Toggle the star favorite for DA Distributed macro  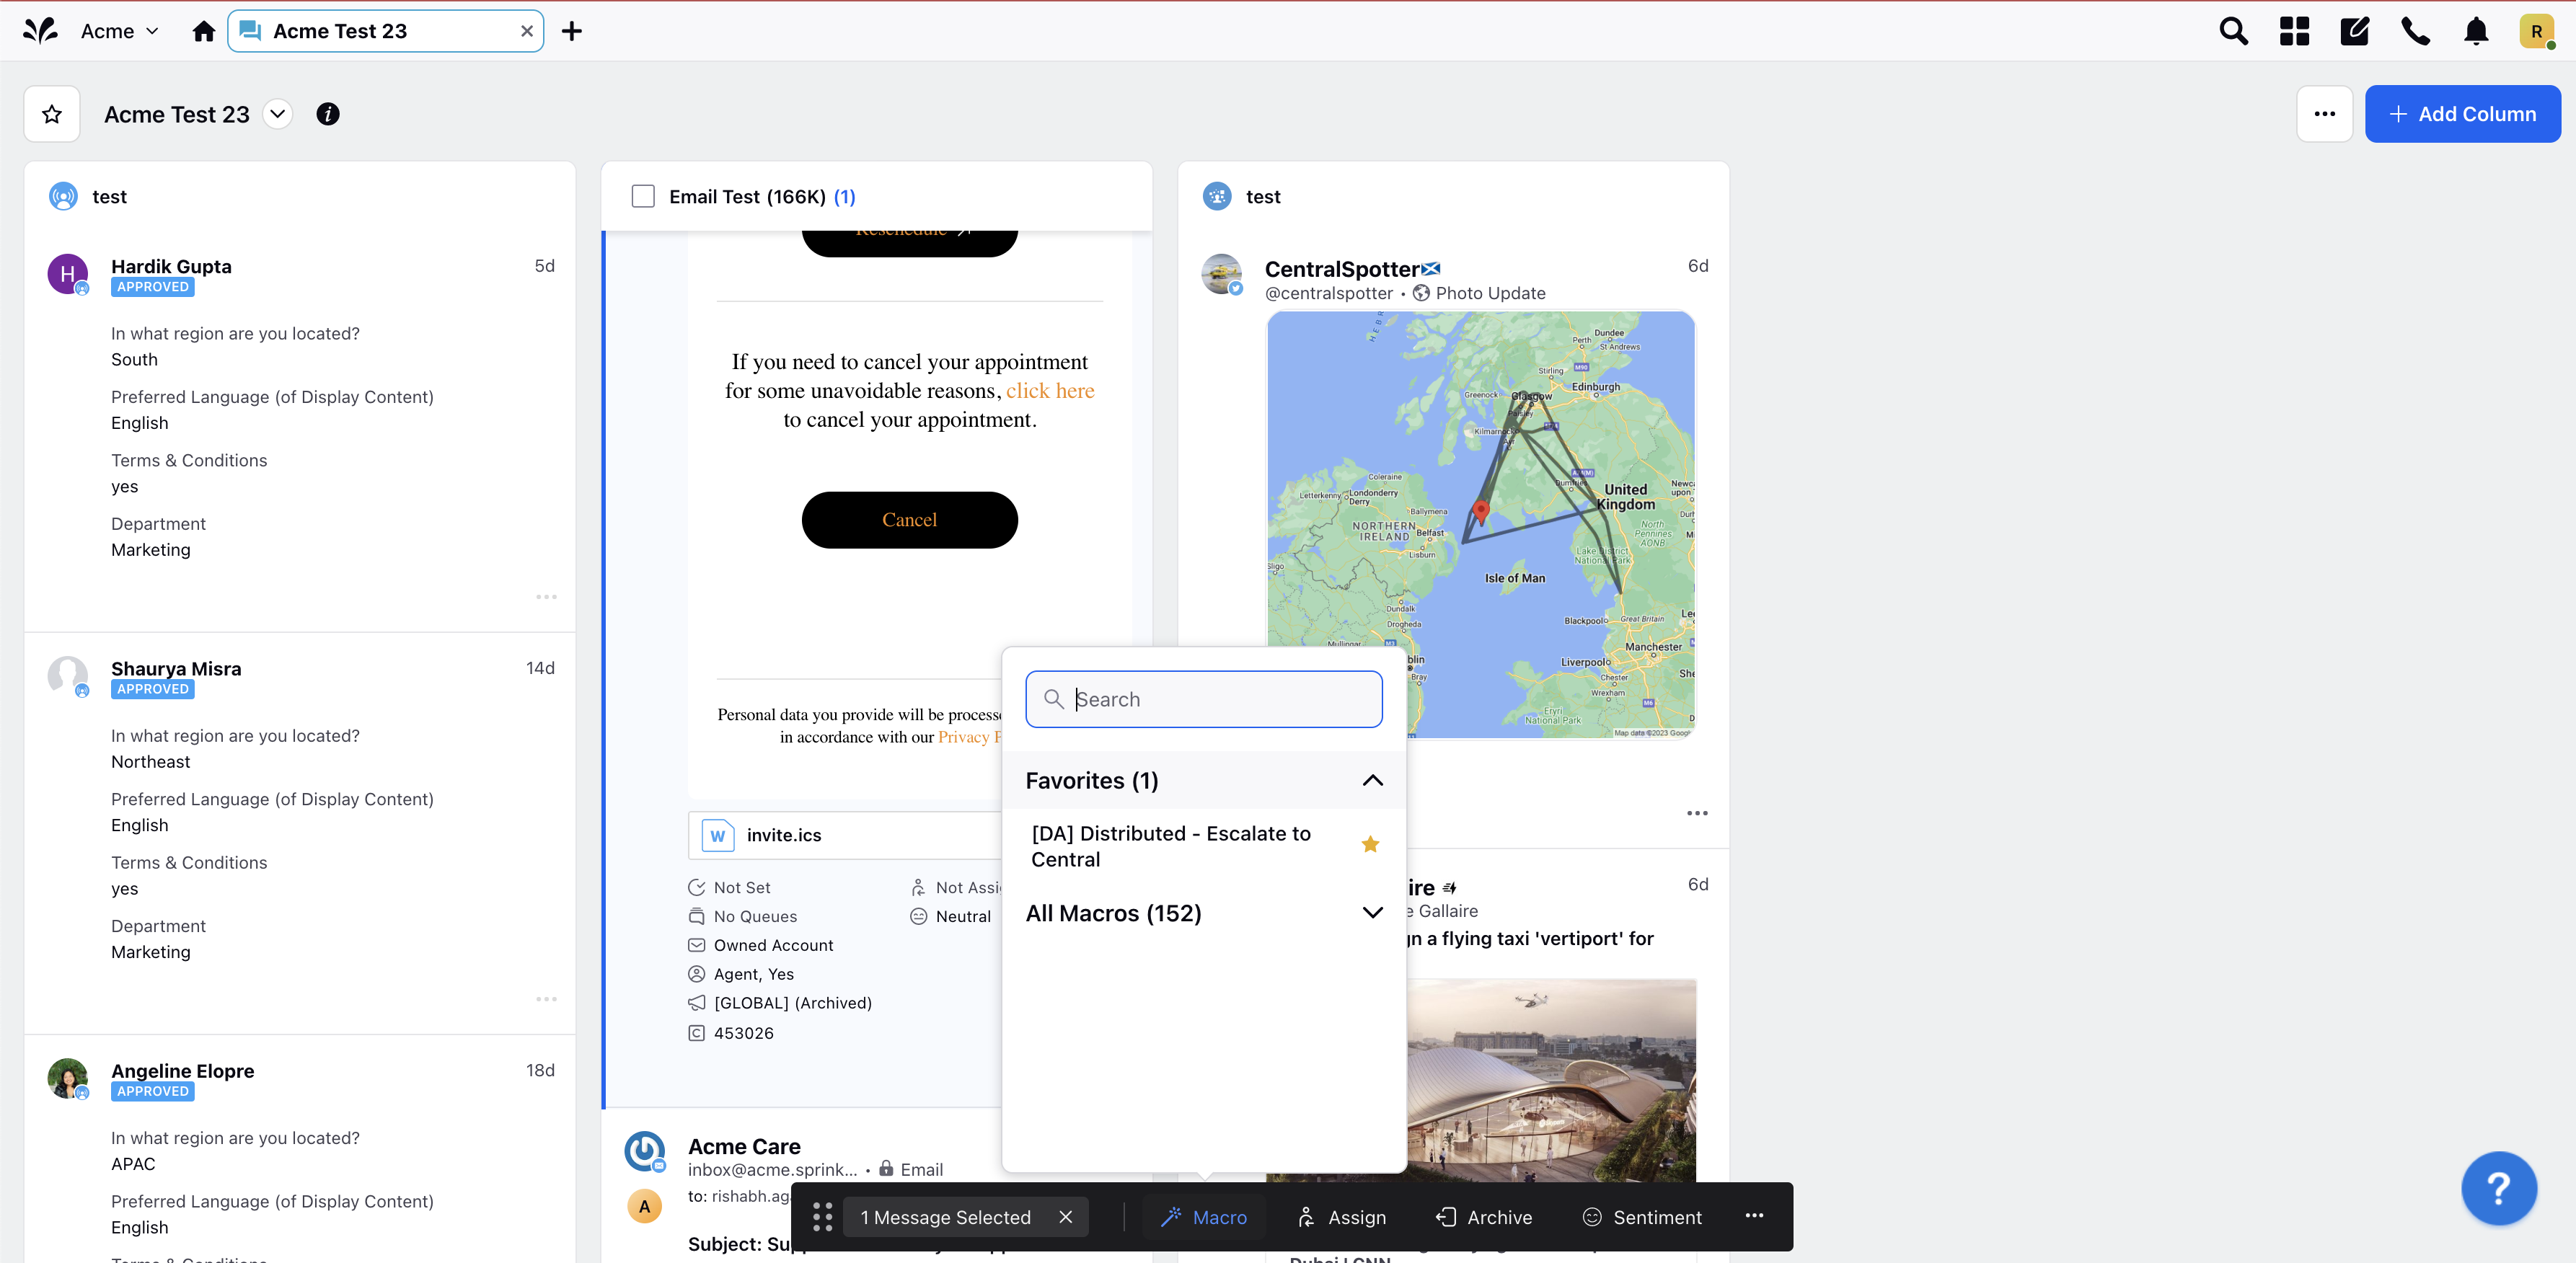[1370, 844]
